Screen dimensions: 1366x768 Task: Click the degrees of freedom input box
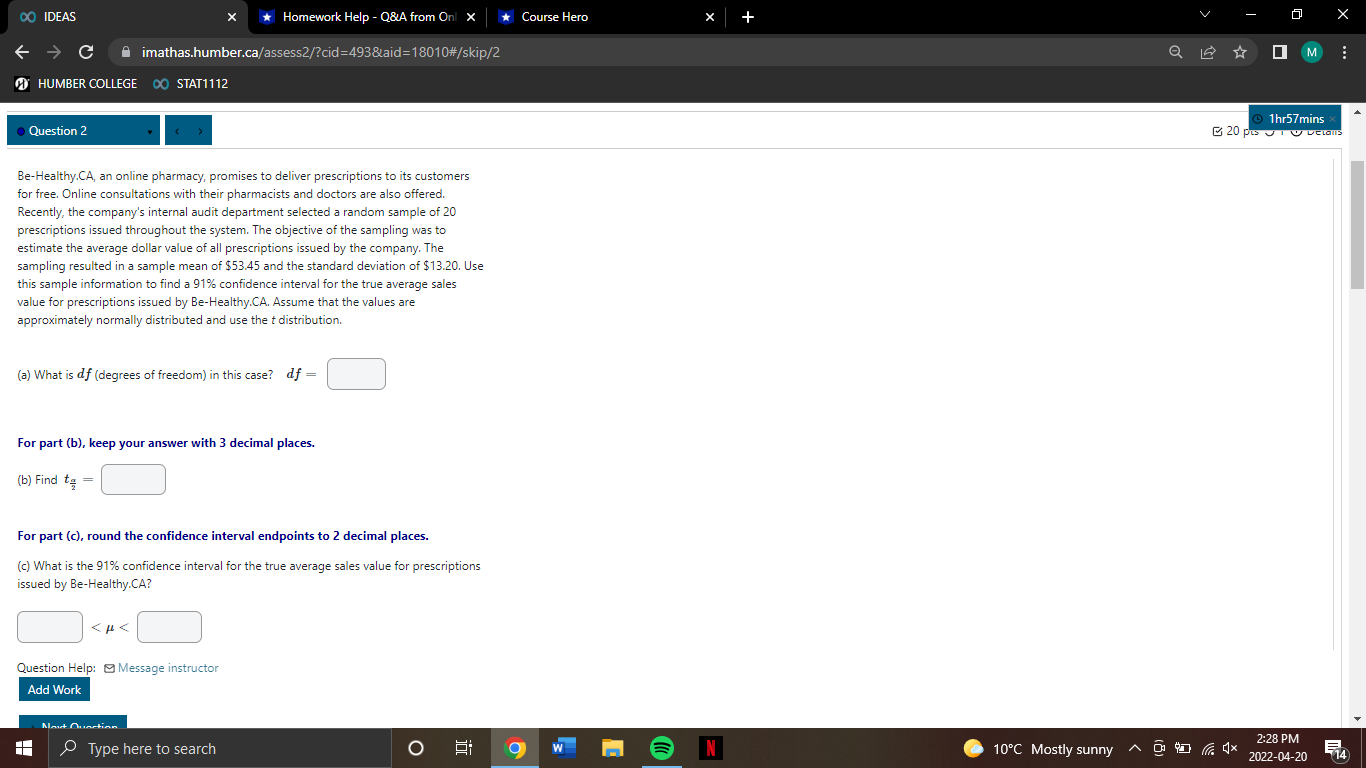356,374
